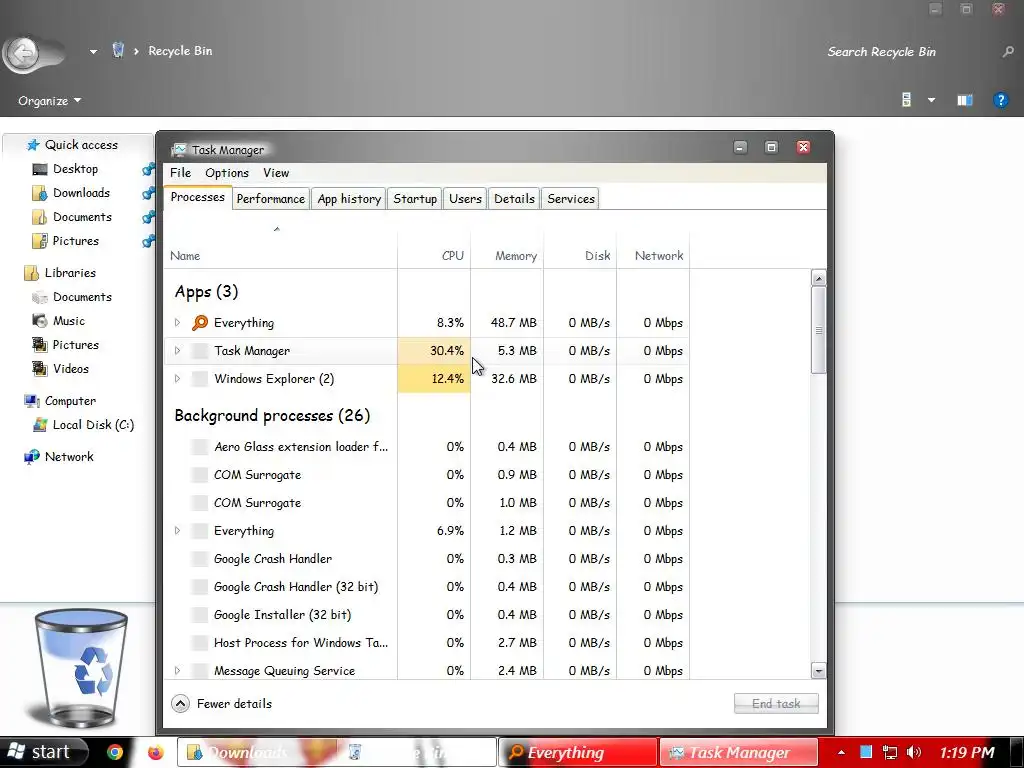
Task: Click the process list scroll down arrow
Action: 818,671
